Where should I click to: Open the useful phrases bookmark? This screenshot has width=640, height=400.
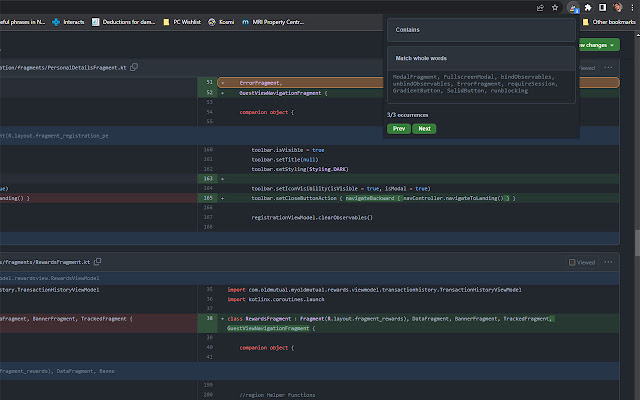click(x=22, y=22)
